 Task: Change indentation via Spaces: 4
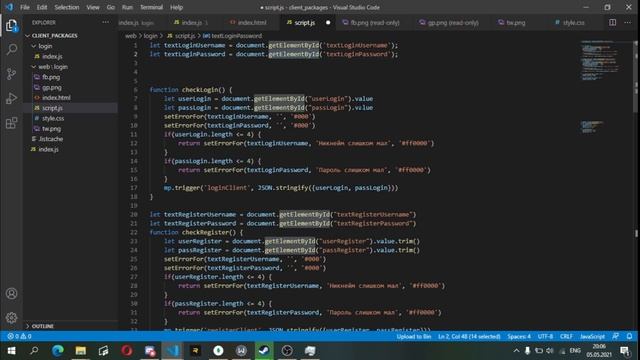519,336
